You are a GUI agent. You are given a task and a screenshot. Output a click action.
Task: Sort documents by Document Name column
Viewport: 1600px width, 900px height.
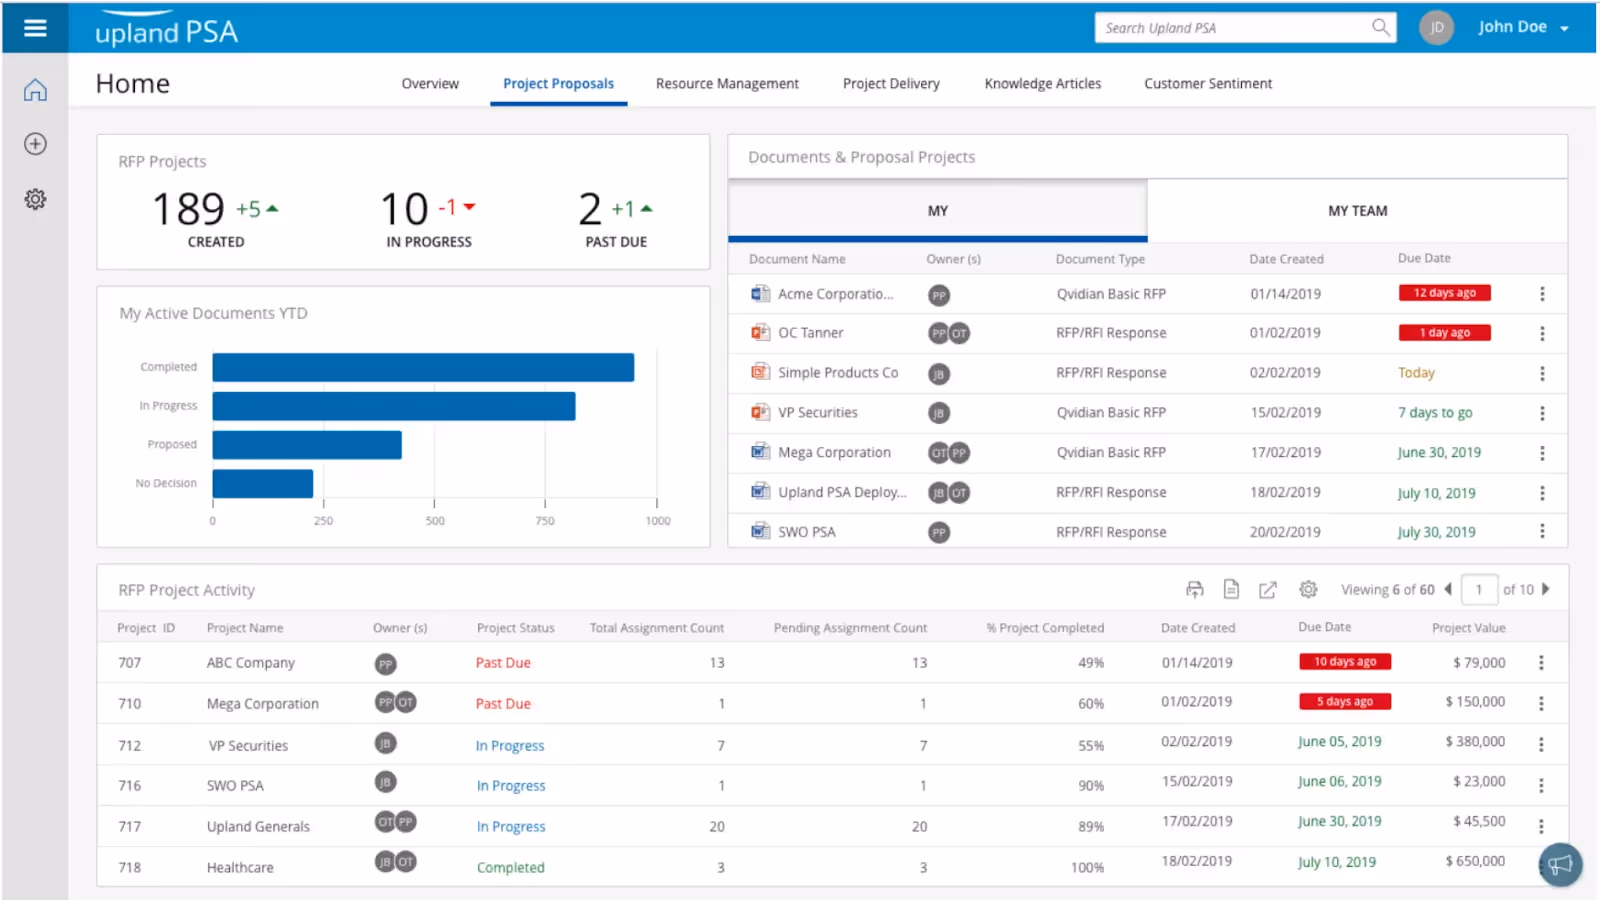tap(797, 259)
